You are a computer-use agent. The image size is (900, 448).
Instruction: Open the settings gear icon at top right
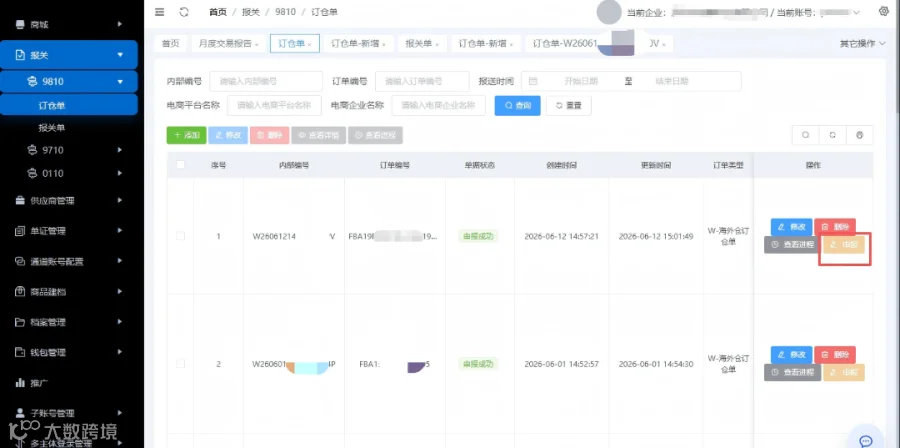pyautogui.click(x=884, y=11)
